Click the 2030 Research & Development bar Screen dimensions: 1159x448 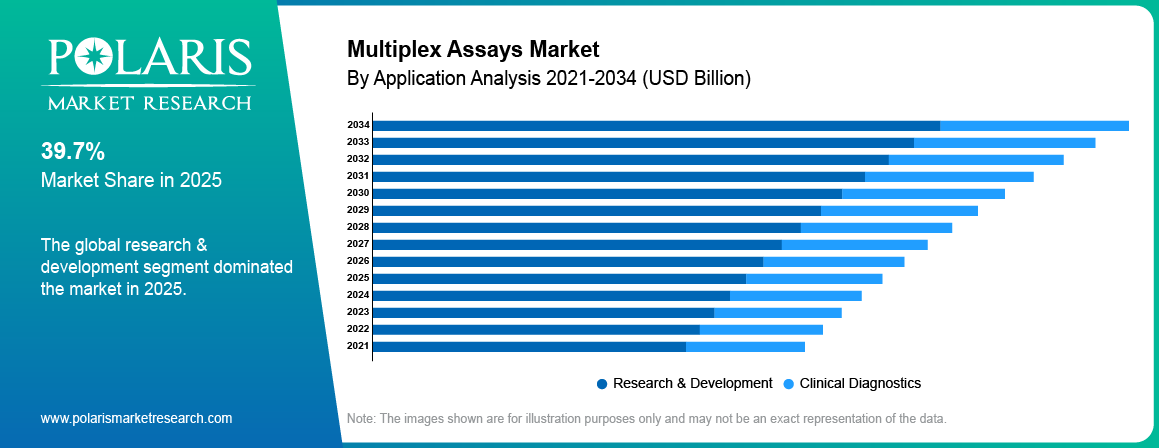click(608, 194)
